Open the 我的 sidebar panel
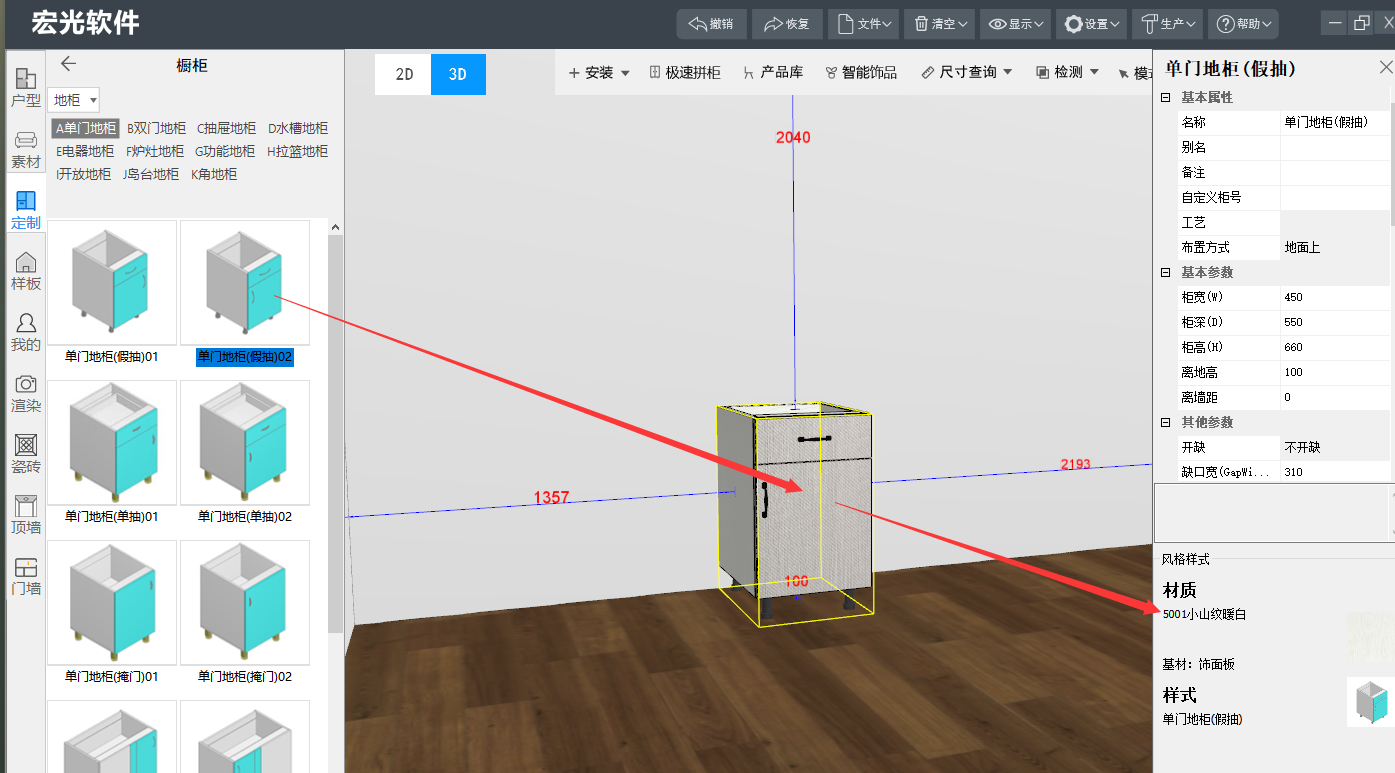This screenshot has height=773, width=1395. 26,332
